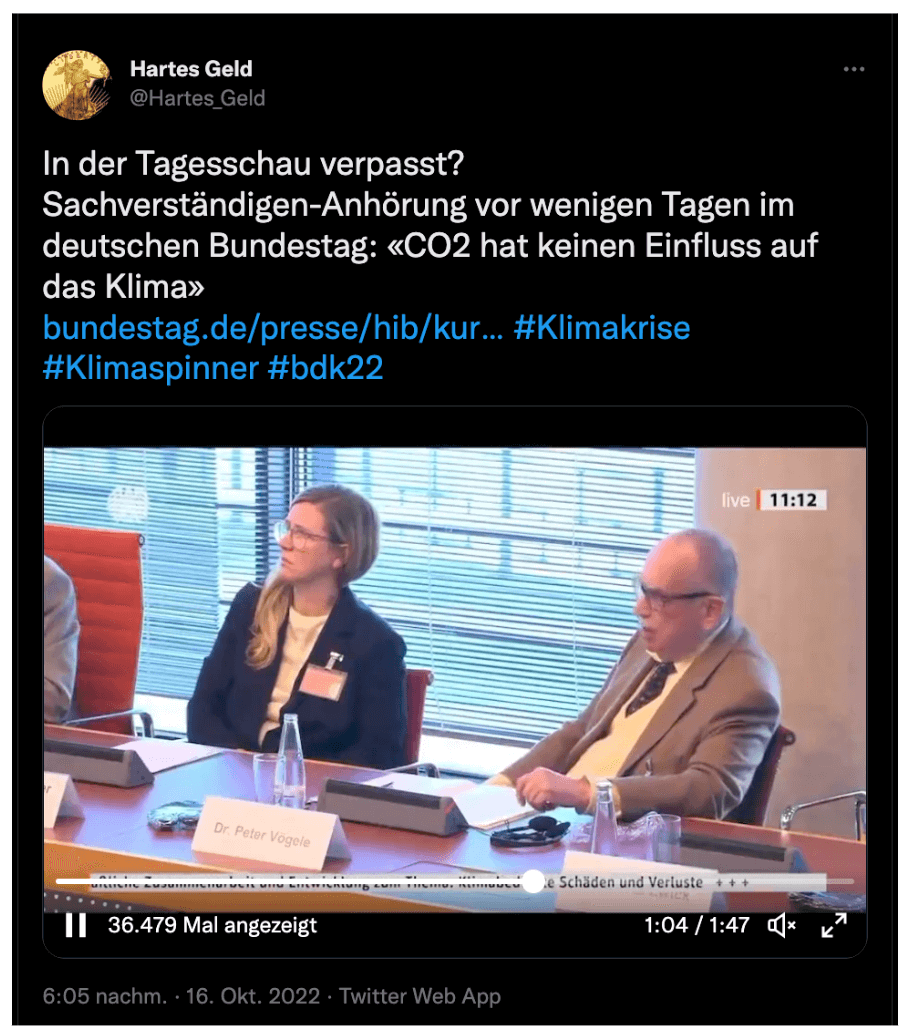This screenshot has width=904, height=1034.
Task: Open the video in fullscreen mode
Action: (x=834, y=925)
